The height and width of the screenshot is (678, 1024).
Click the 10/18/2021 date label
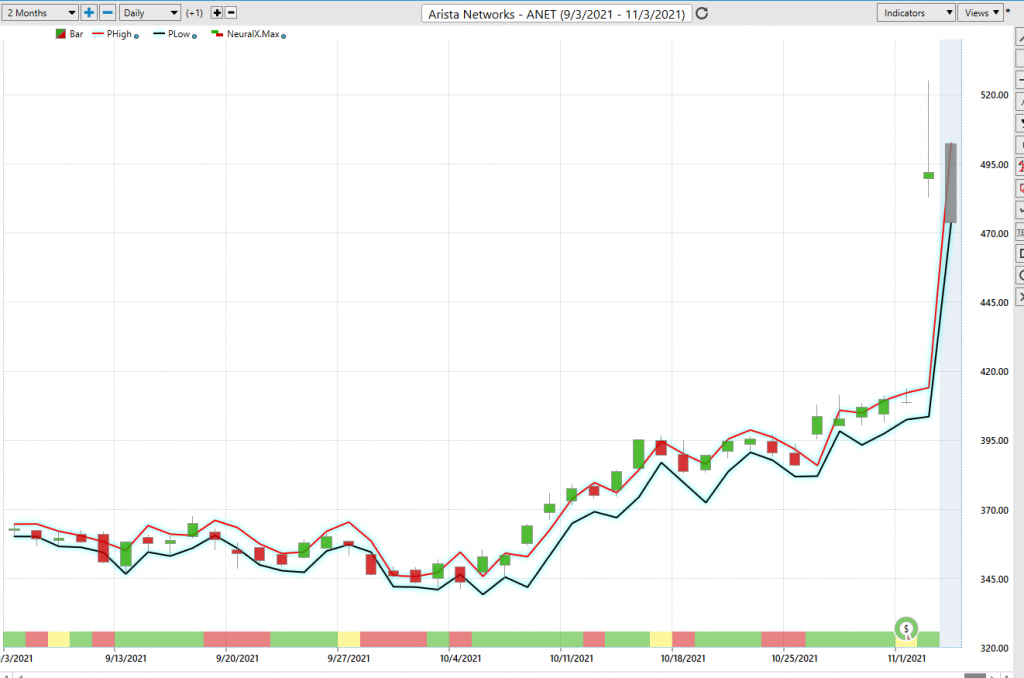[683, 658]
